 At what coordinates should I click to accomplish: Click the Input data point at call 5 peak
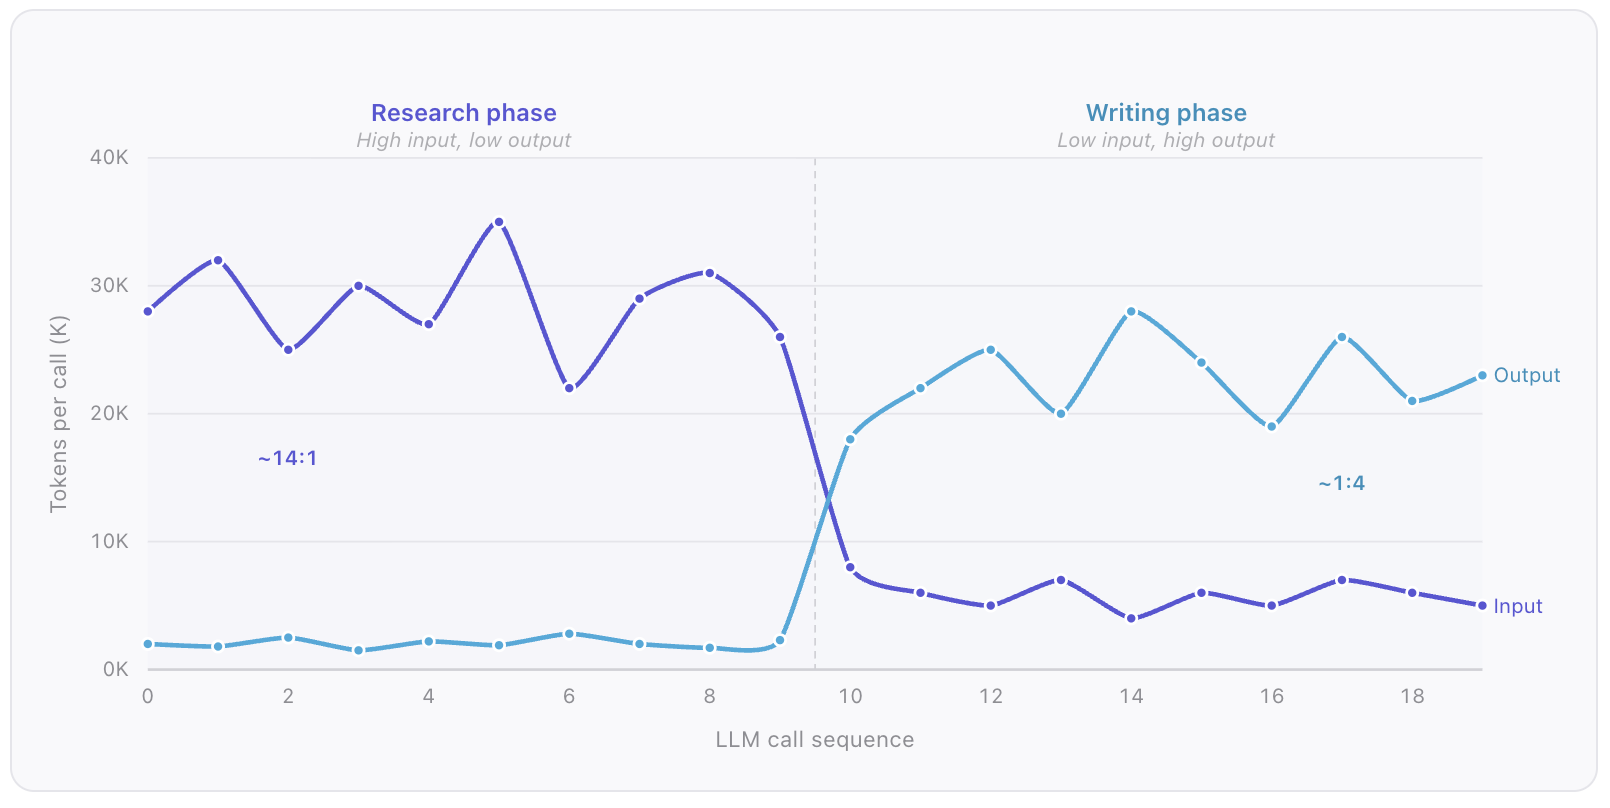(499, 222)
